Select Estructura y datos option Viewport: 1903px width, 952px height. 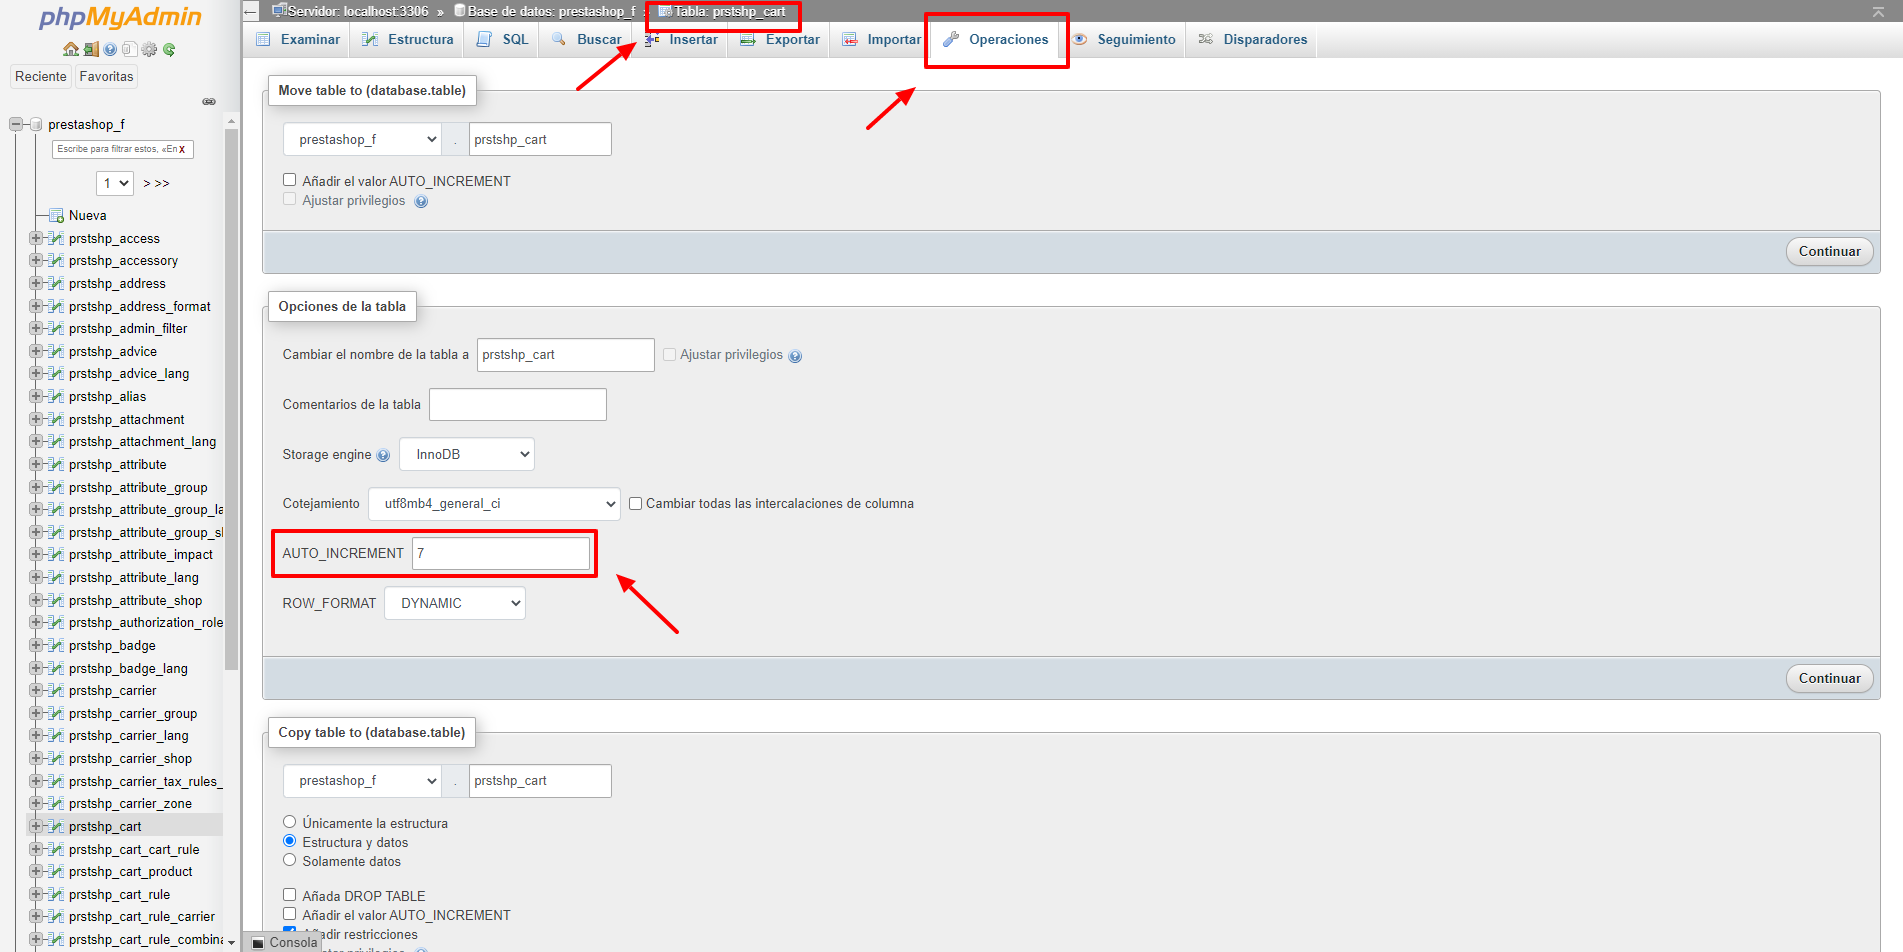(289, 841)
